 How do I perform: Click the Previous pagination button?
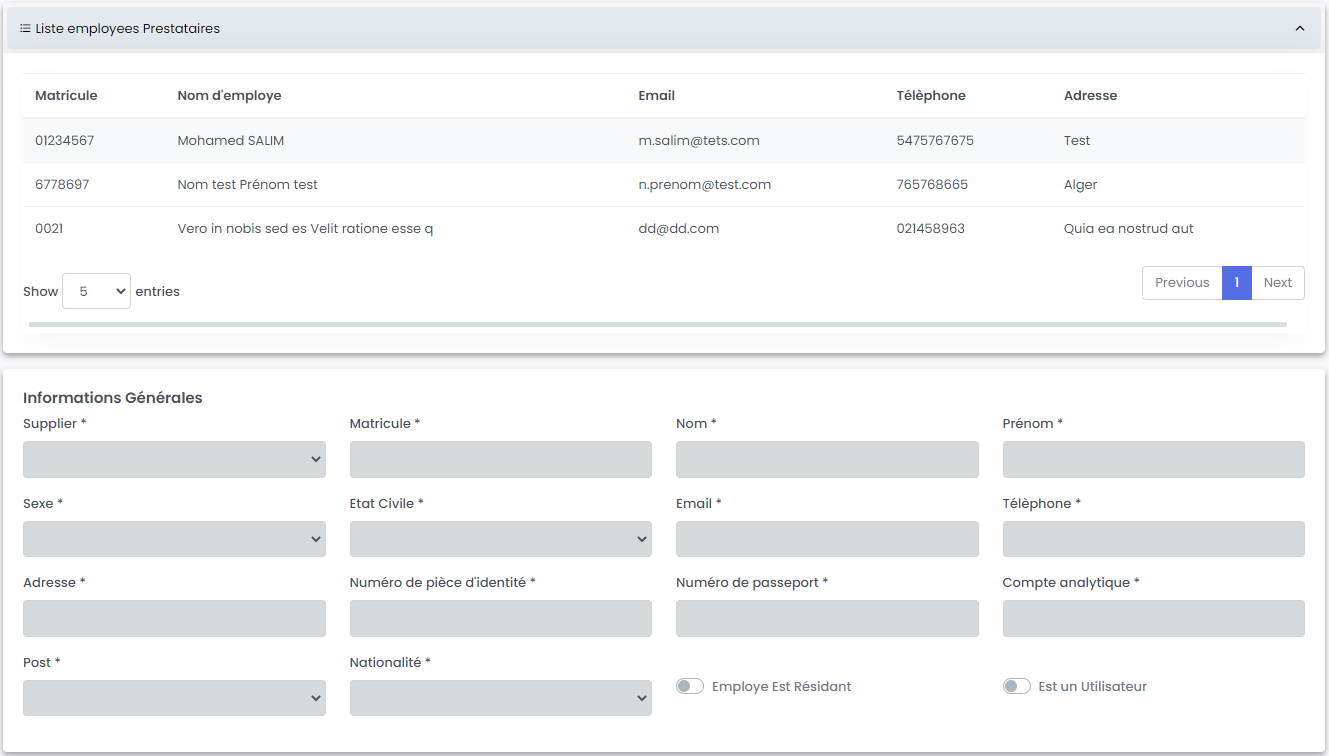click(1181, 283)
